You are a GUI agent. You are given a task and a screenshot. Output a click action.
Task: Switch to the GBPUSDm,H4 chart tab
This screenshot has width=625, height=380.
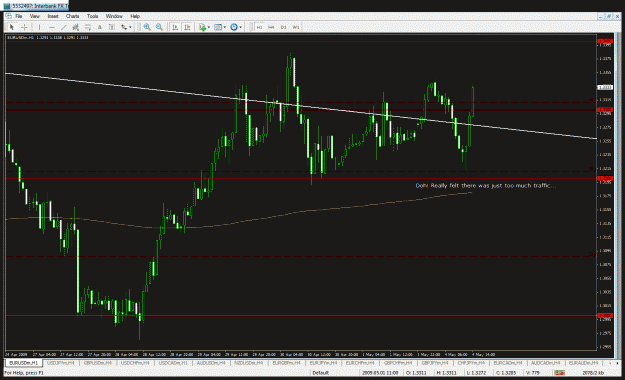pos(98,363)
